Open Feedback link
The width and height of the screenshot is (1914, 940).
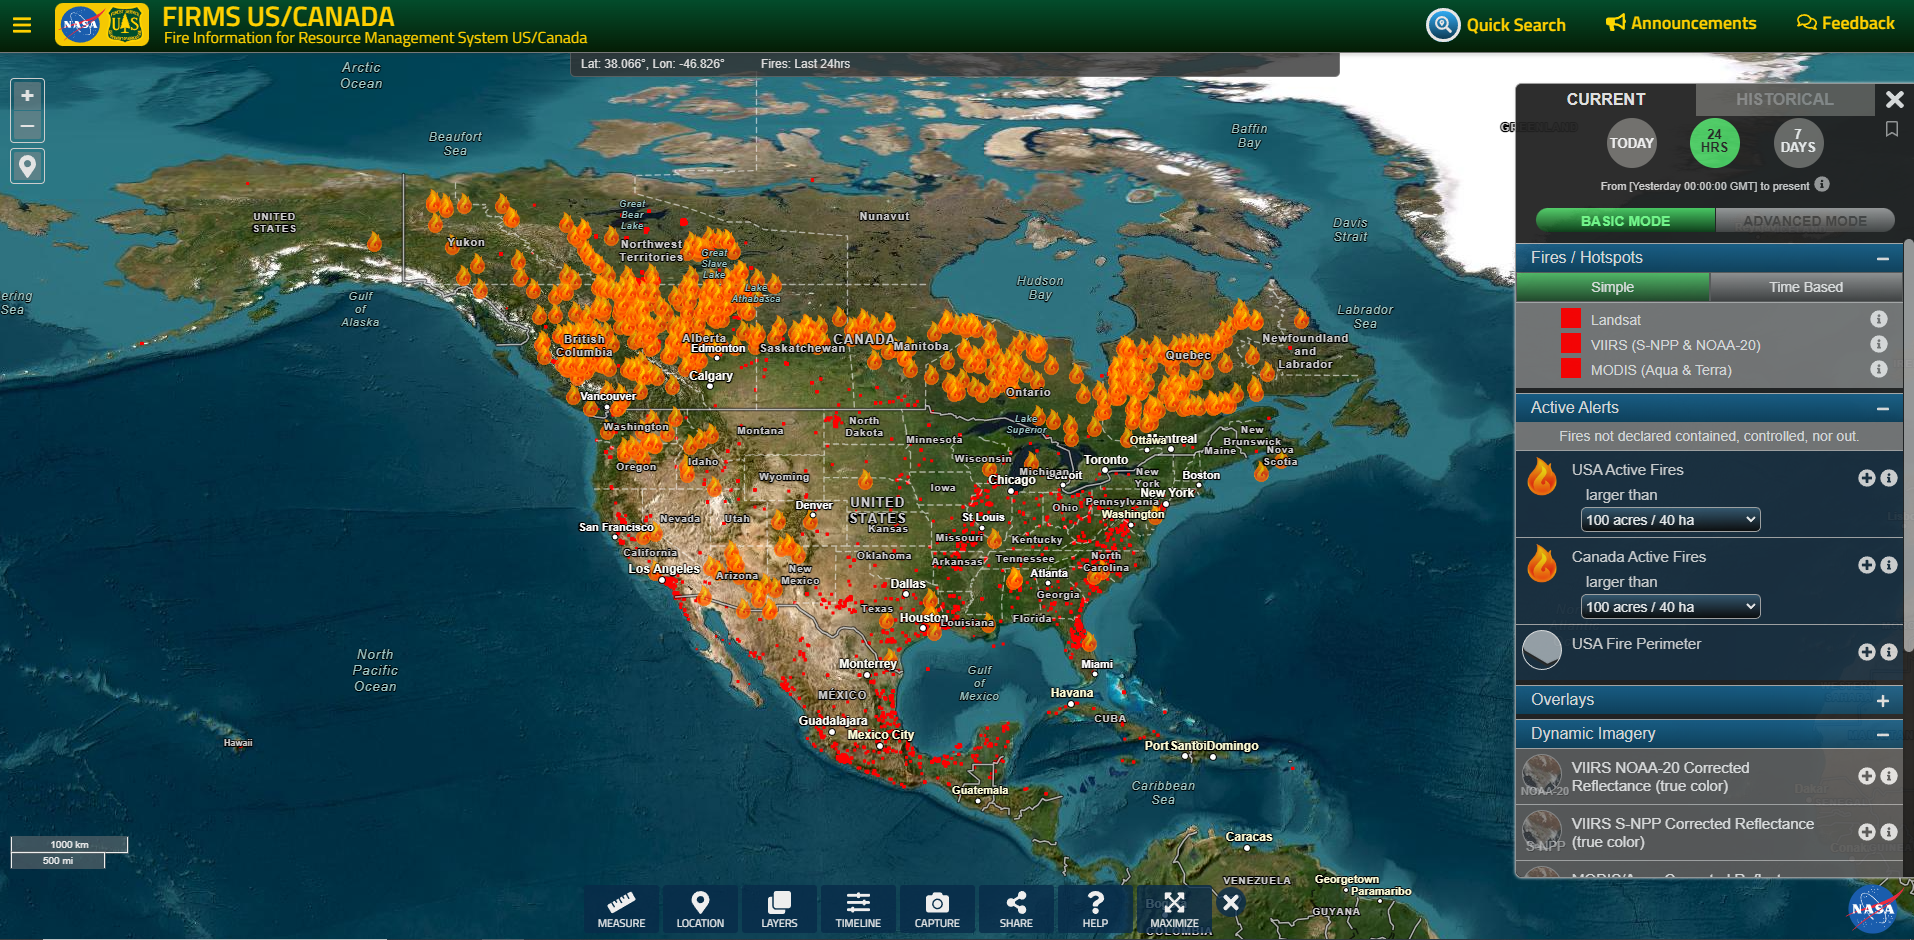pos(1846,23)
